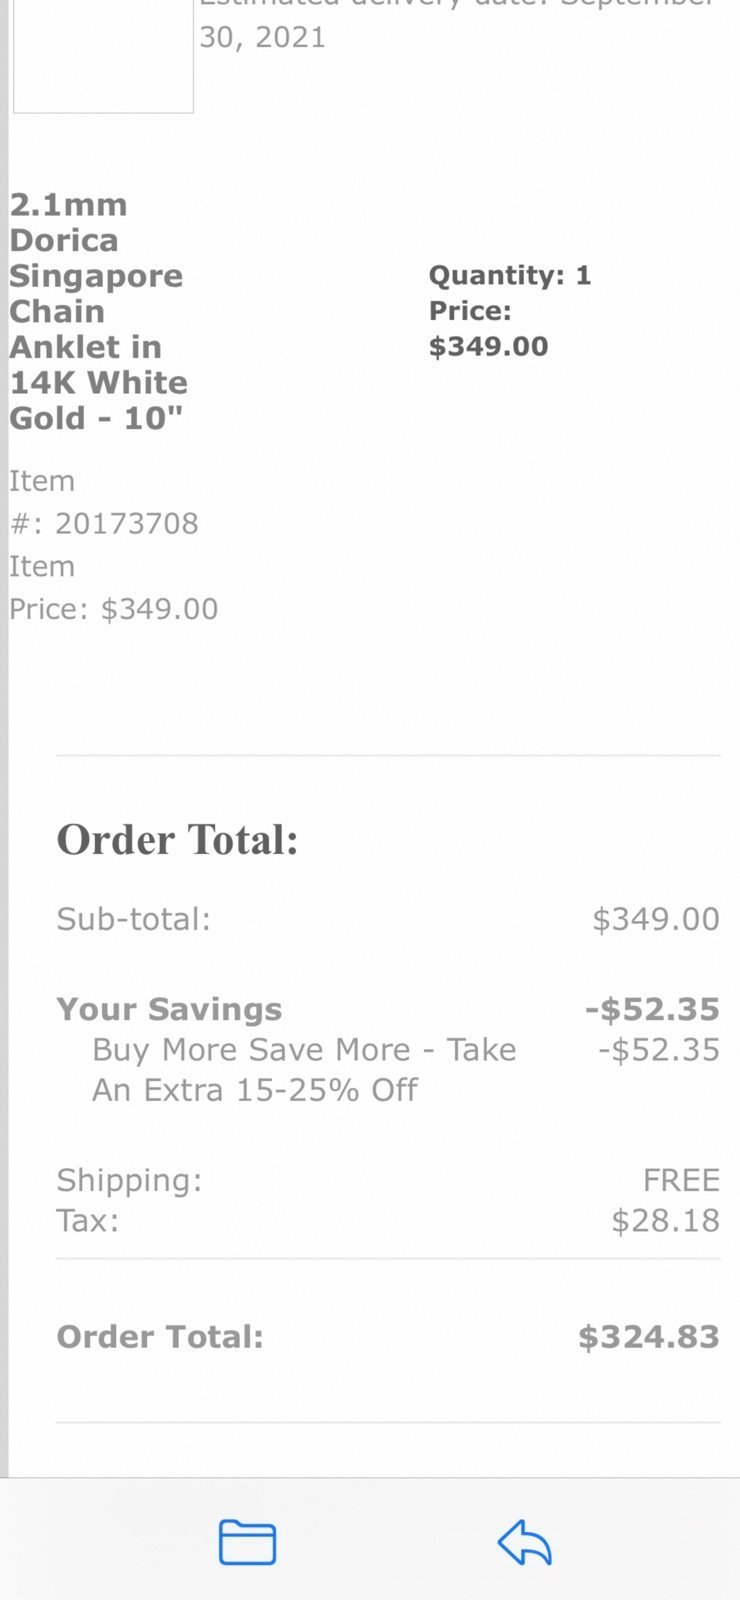Tap the Shipping label
The image size is (740, 1600).
pyautogui.click(x=129, y=1180)
